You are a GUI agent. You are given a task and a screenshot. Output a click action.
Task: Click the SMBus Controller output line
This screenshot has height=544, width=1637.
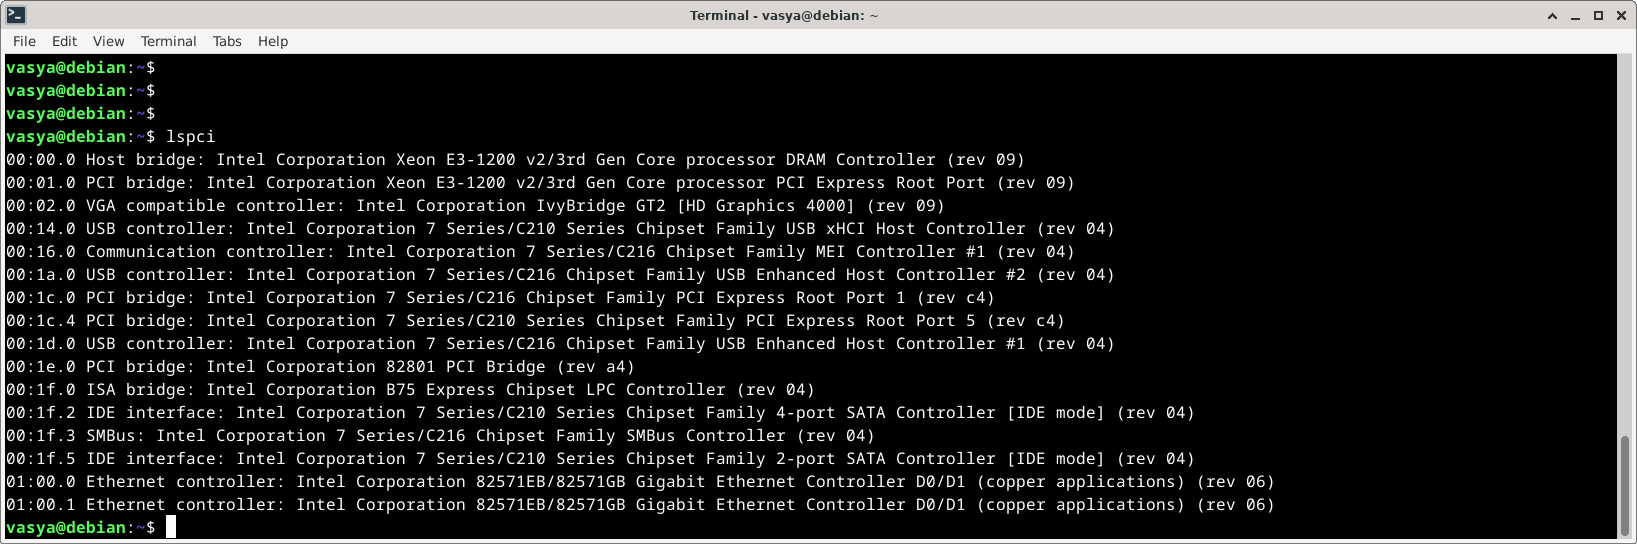440,435
